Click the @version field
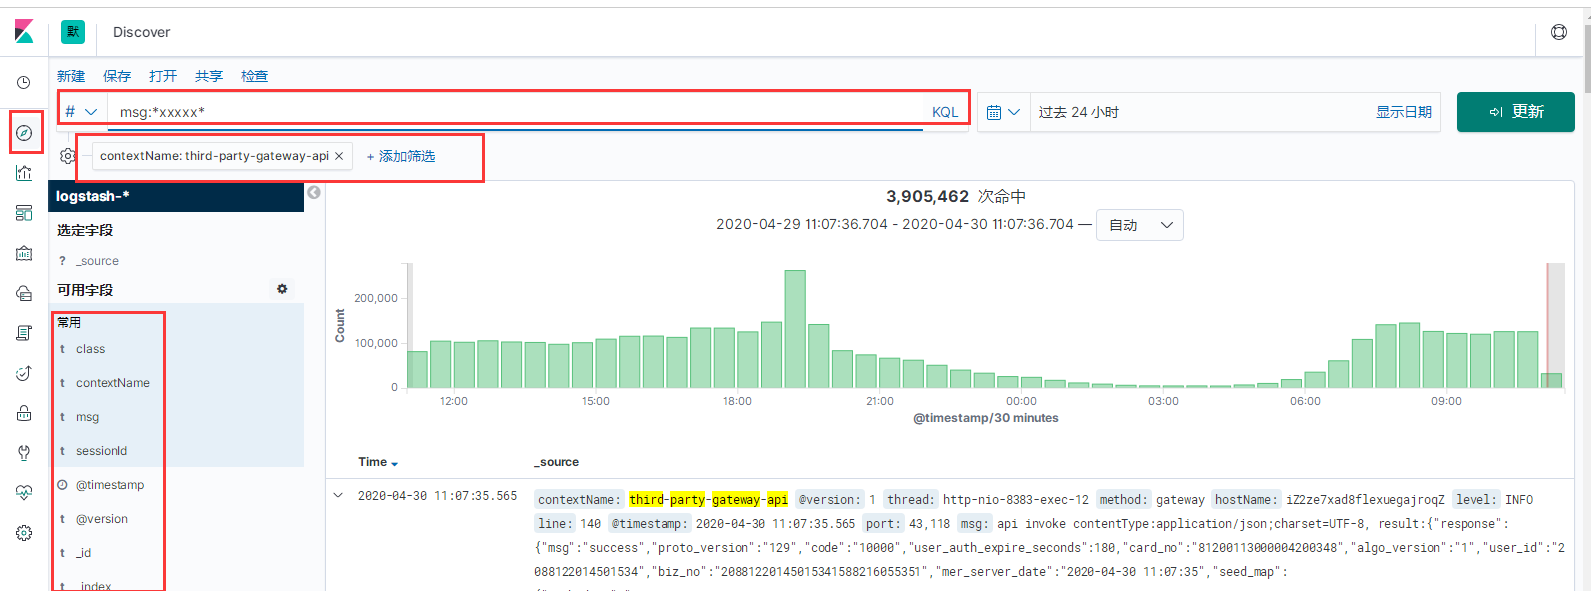Screen dimensions: 1591x591 pyautogui.click(x=102, y=519)
